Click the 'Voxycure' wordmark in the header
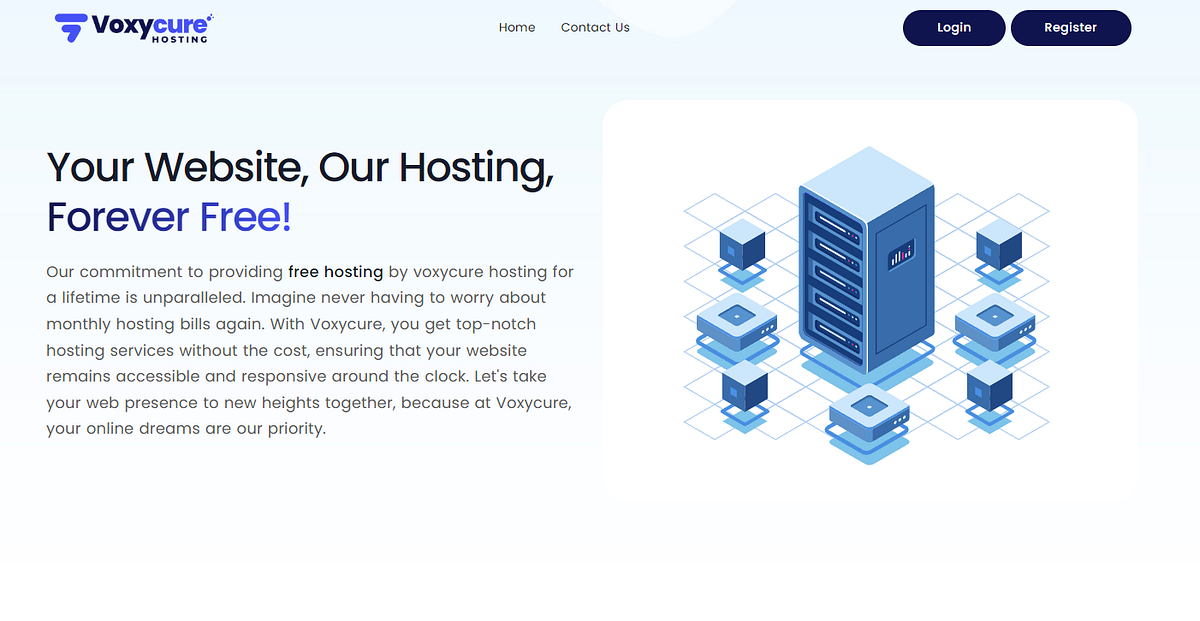The image size is (1200, 621). (x=148, y=25)
